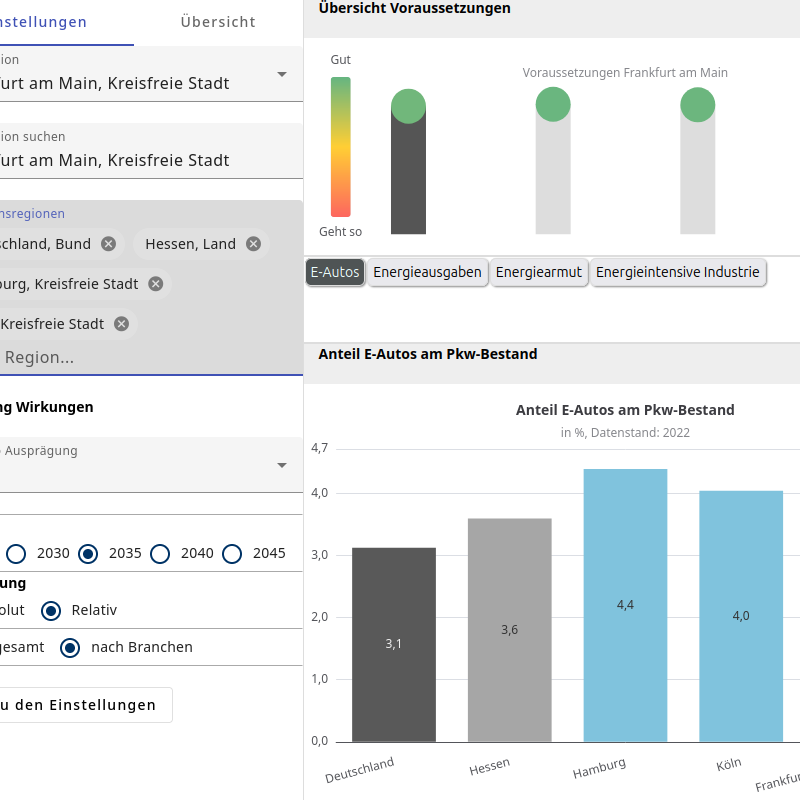Remove the Hessen, Land chip
800x800 pixels.
click(254, 244)
